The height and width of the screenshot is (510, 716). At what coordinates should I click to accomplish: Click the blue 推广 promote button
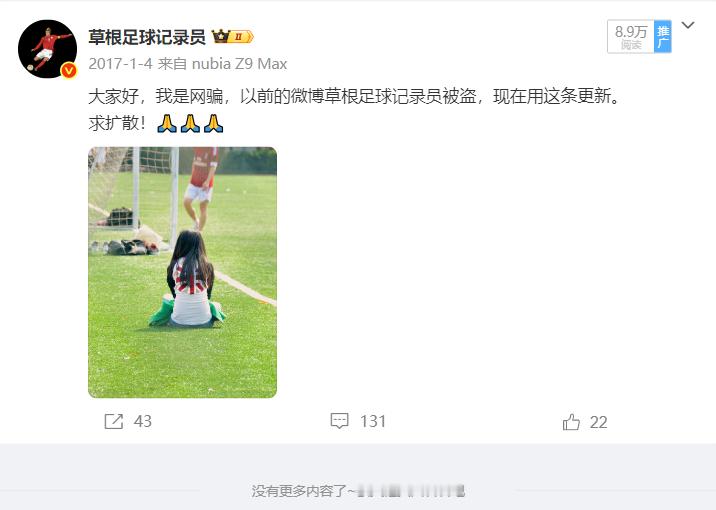coord(663,37)
